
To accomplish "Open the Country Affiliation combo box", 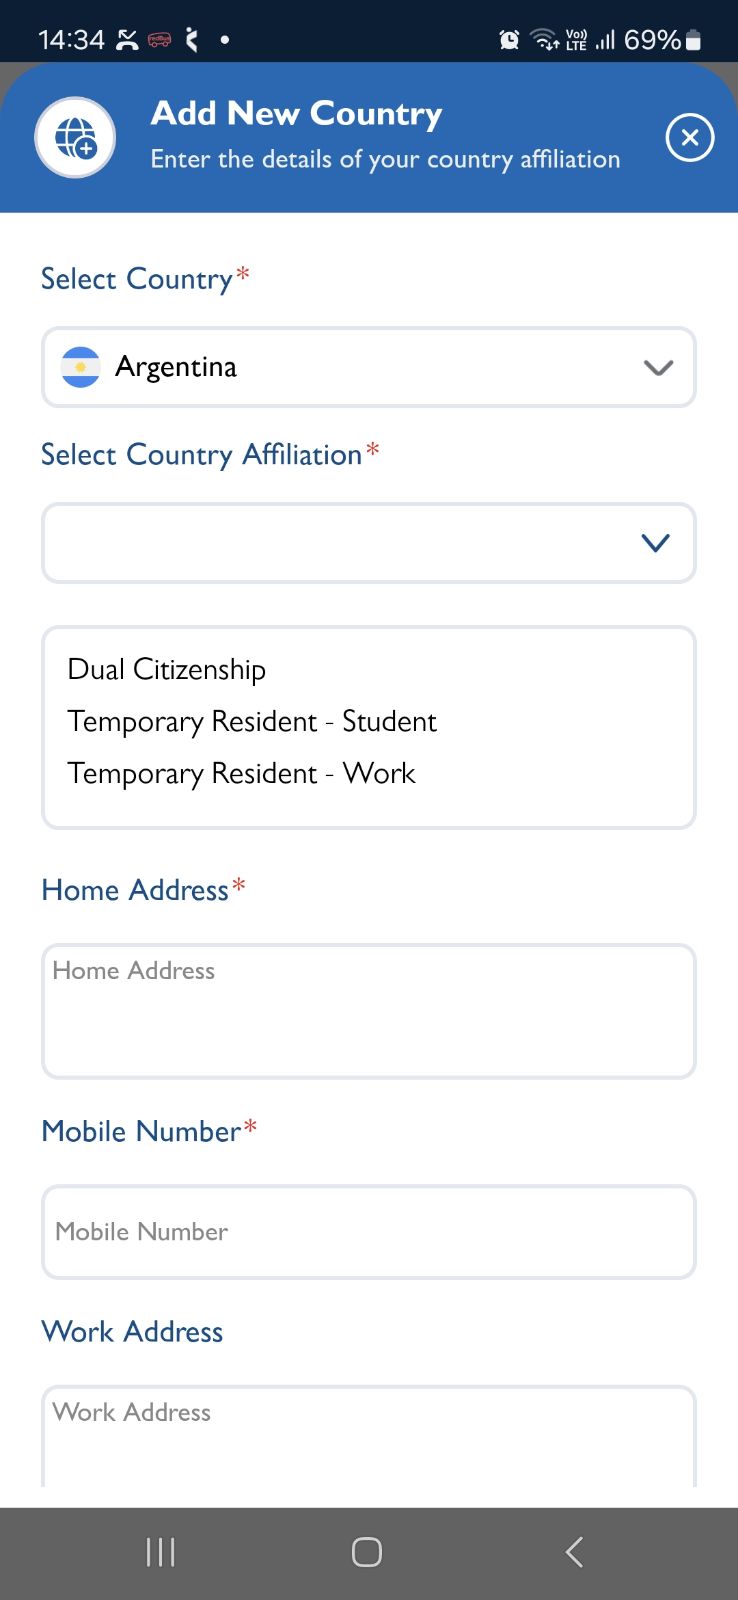I will click(340, 543).
